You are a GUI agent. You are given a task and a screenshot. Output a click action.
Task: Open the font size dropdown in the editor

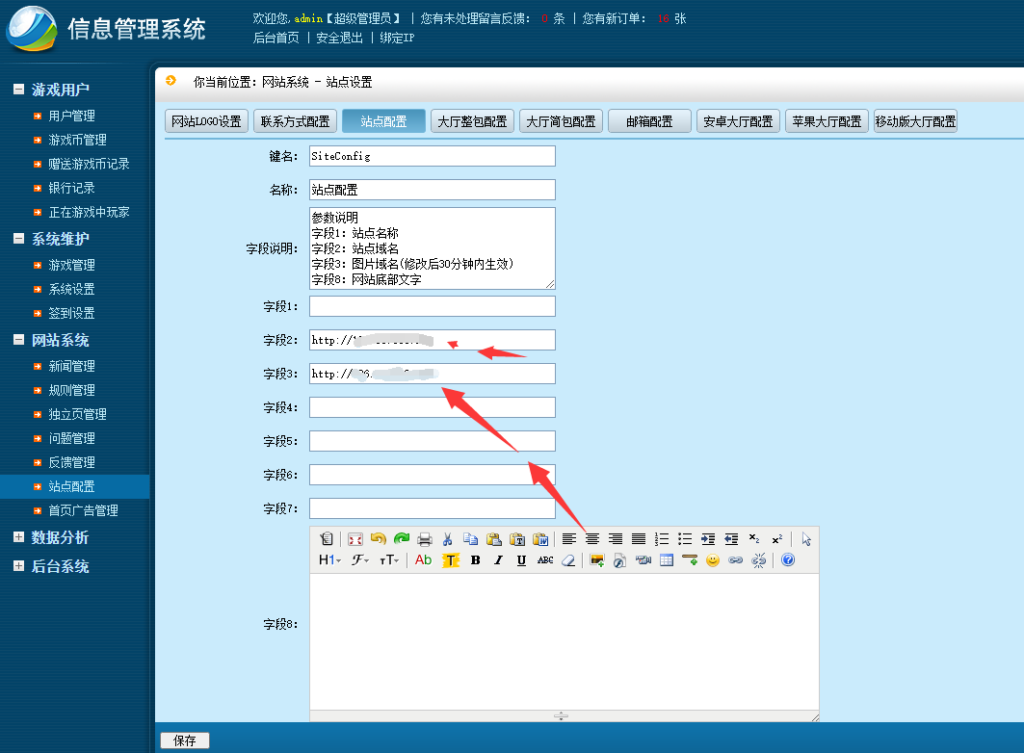click(390, 560)
